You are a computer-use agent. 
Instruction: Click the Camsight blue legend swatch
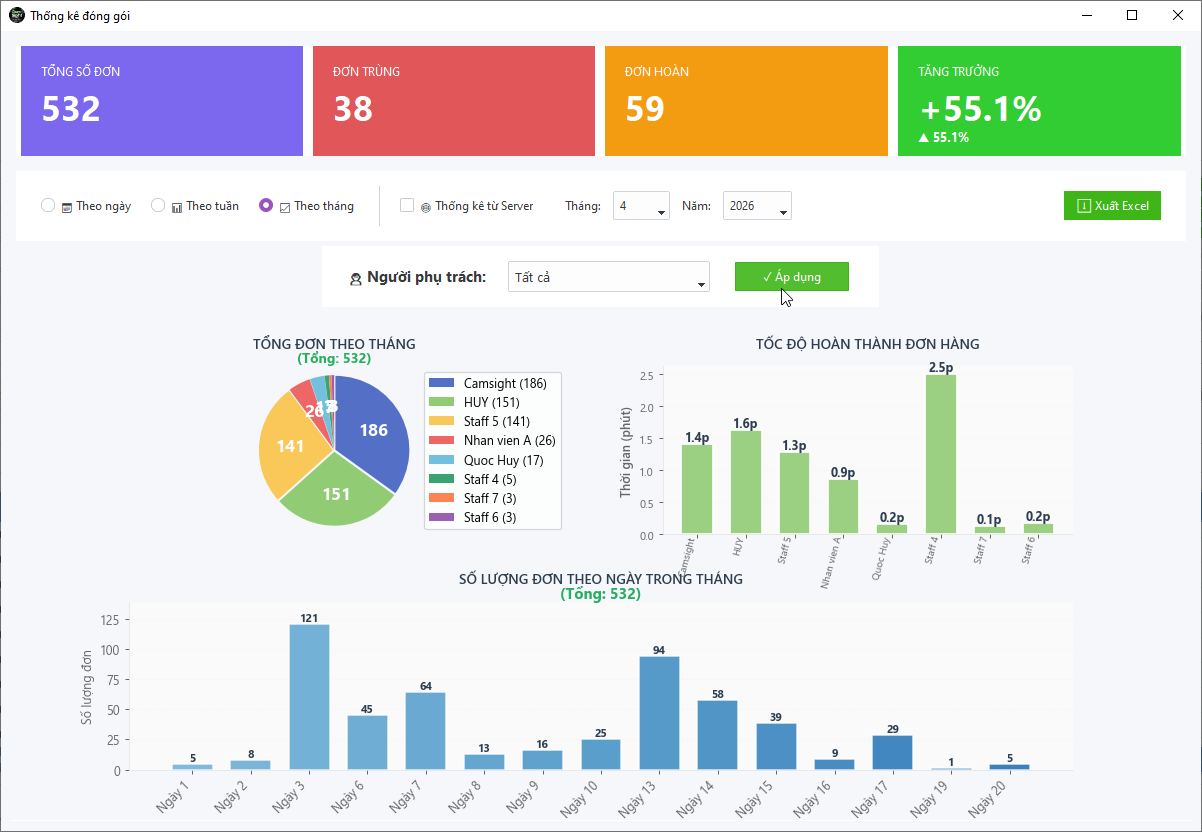pos(441,383)
